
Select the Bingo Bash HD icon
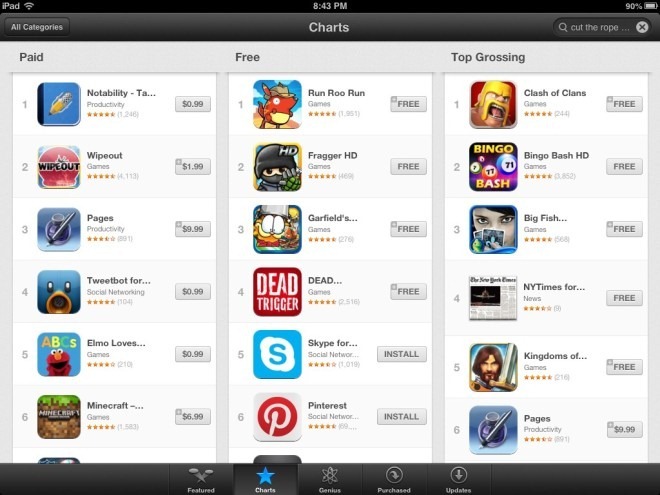493,167
